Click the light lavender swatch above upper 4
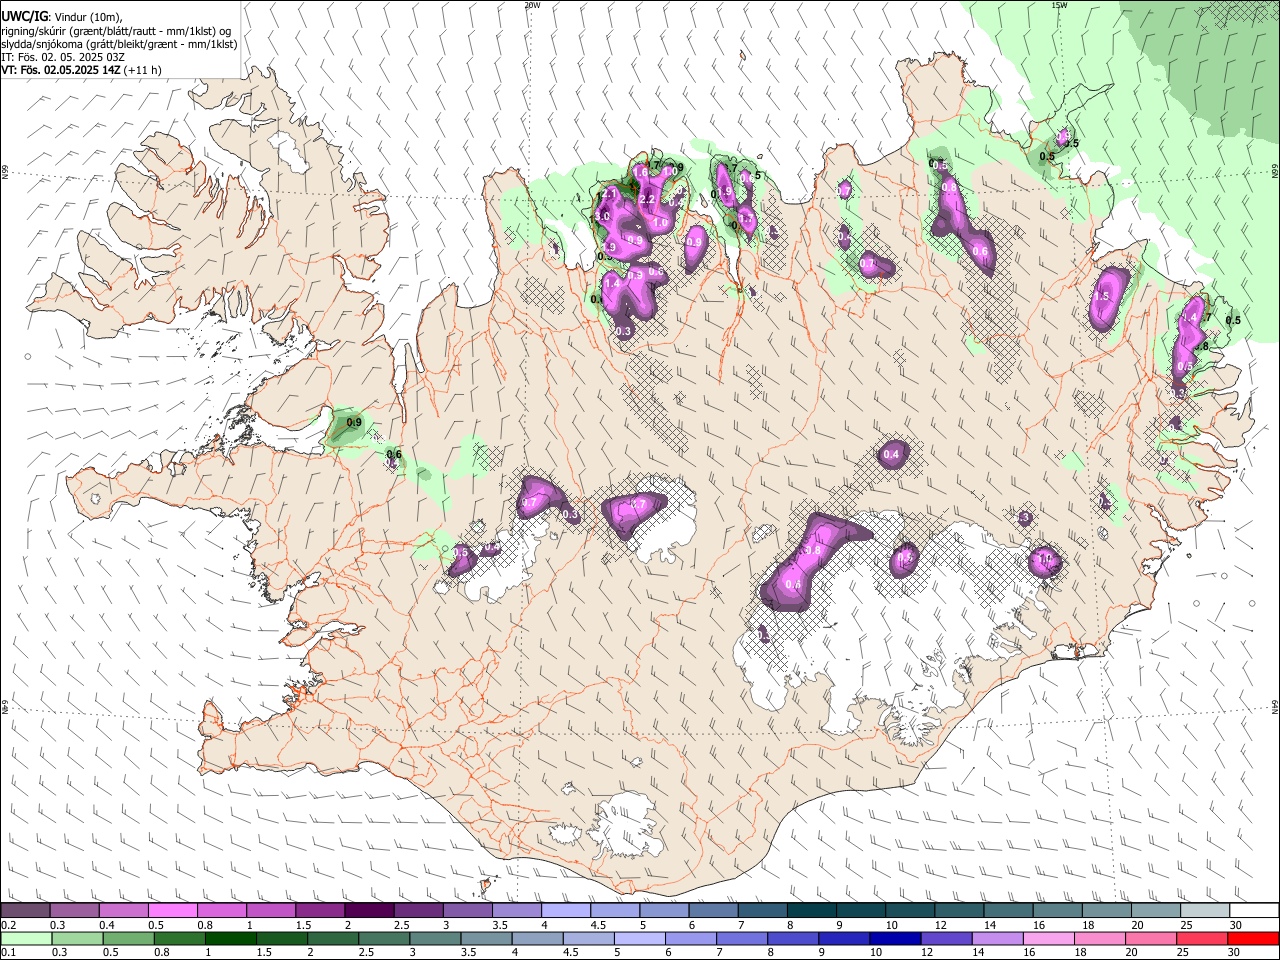The height and width of the screenshot is (960, 1280). [565, 910]
